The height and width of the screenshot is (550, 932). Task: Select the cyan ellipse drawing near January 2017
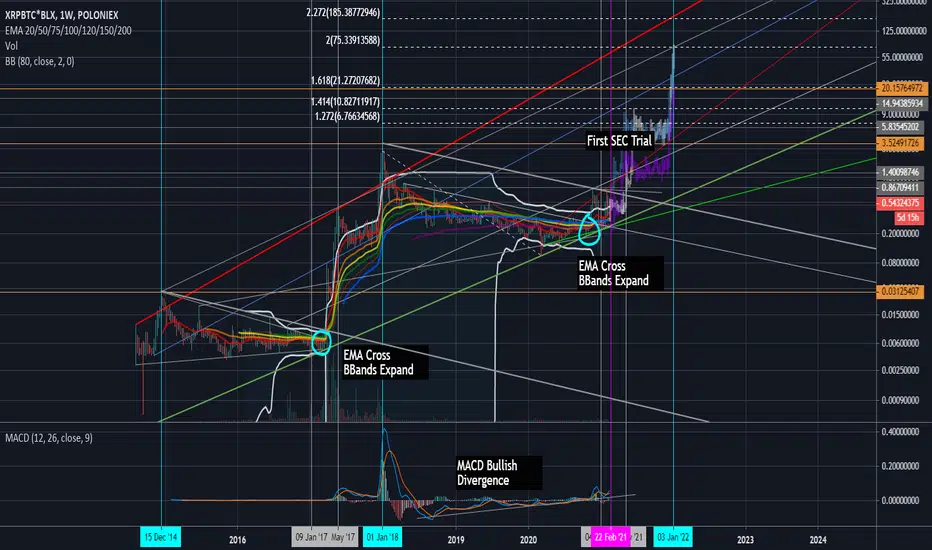tap(321, 342)
